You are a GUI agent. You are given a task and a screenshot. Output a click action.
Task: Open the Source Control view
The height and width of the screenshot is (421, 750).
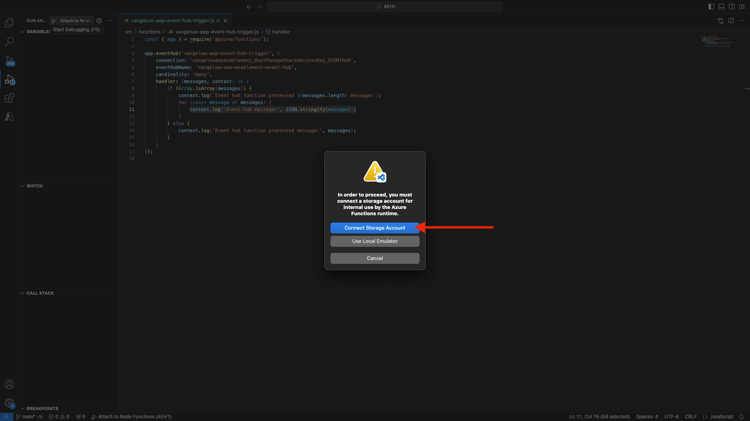pos(9,60)
